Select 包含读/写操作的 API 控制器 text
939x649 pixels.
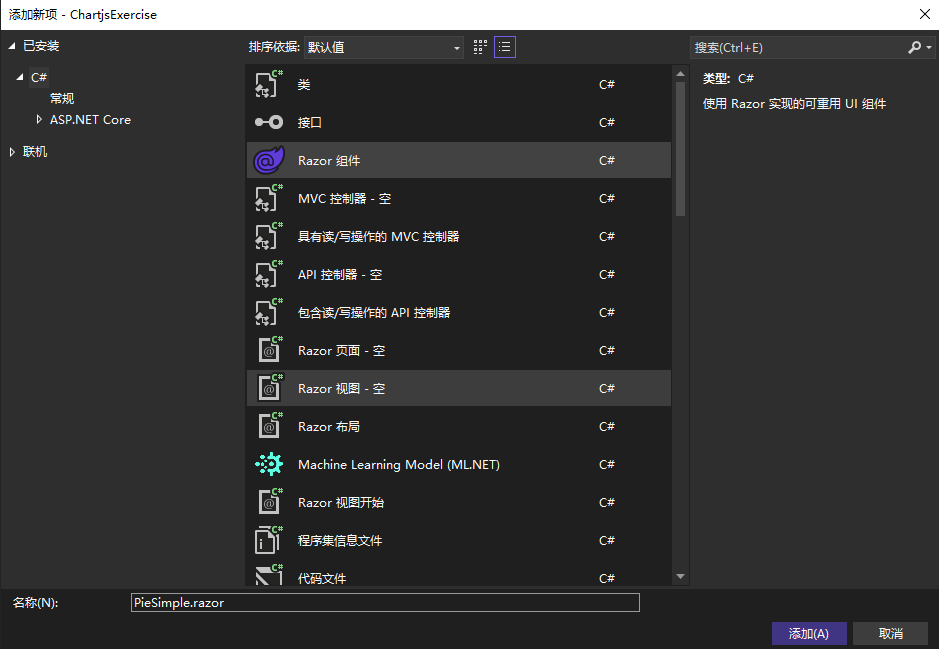(x=374, y=313)
